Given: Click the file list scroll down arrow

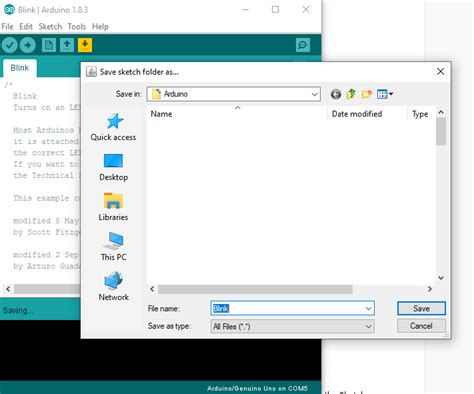Looking at the screenshot, I should pyautogui.click(x=441, y=278).
